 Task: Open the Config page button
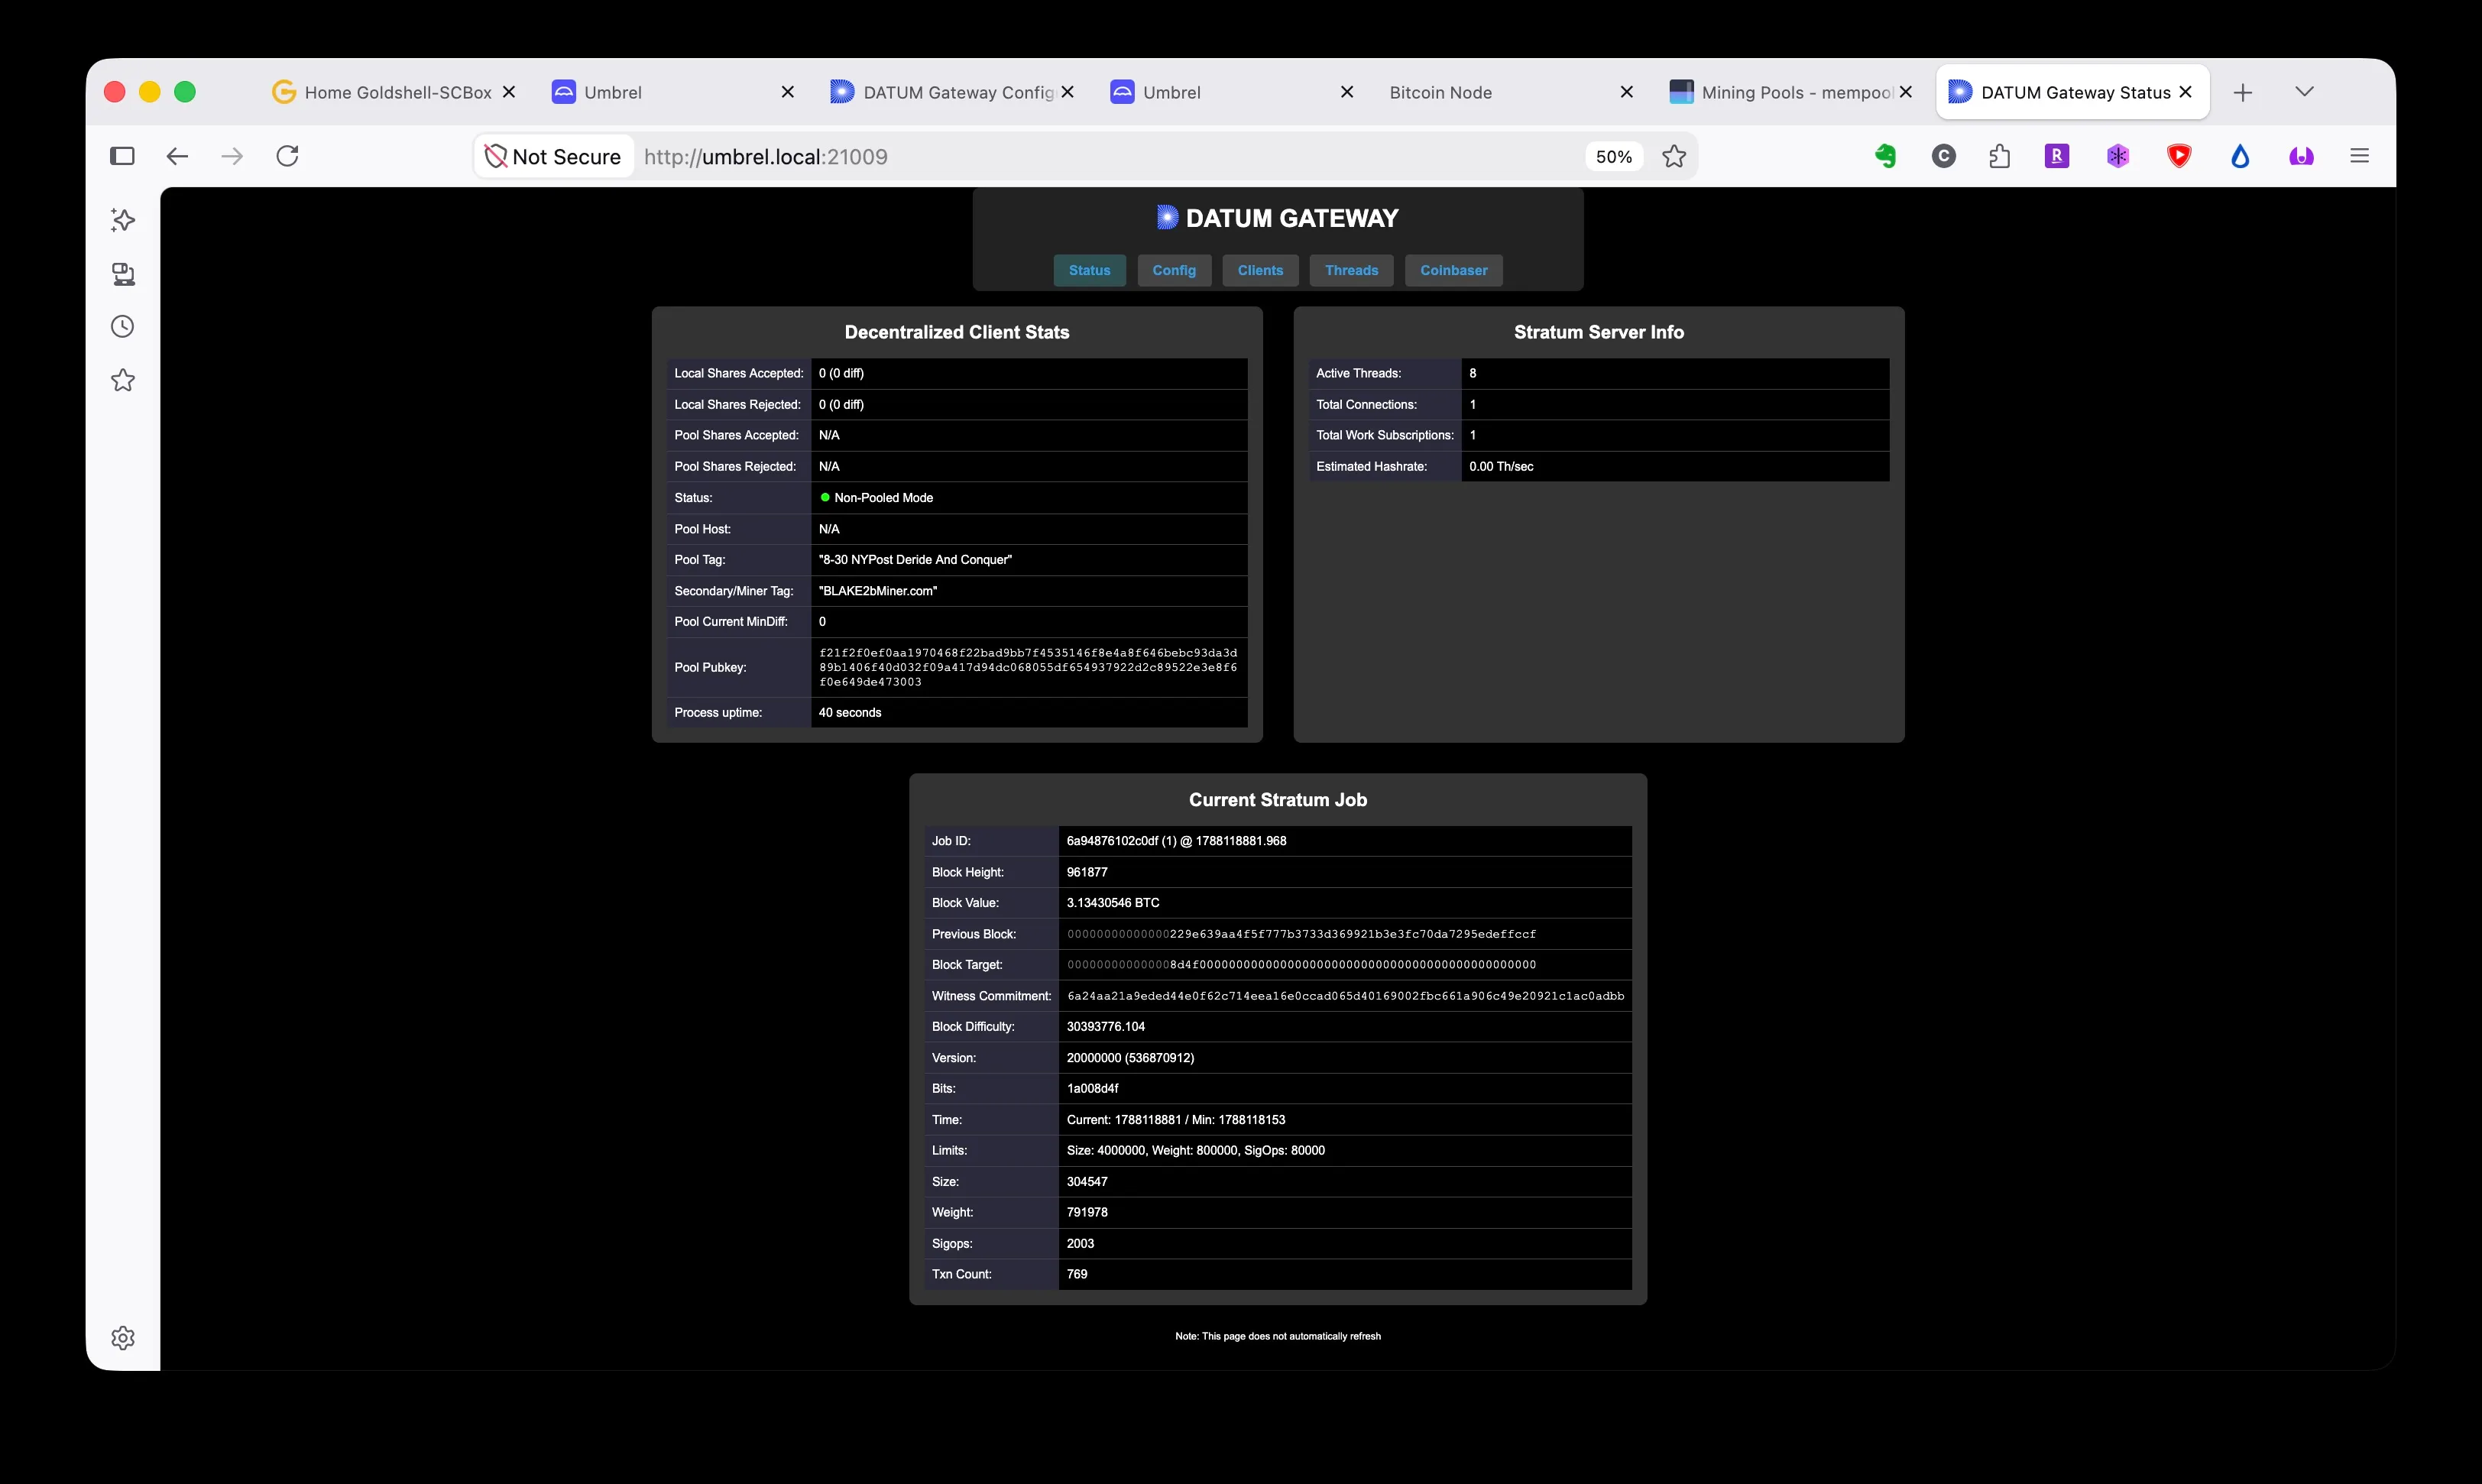tap(1174, 270)
